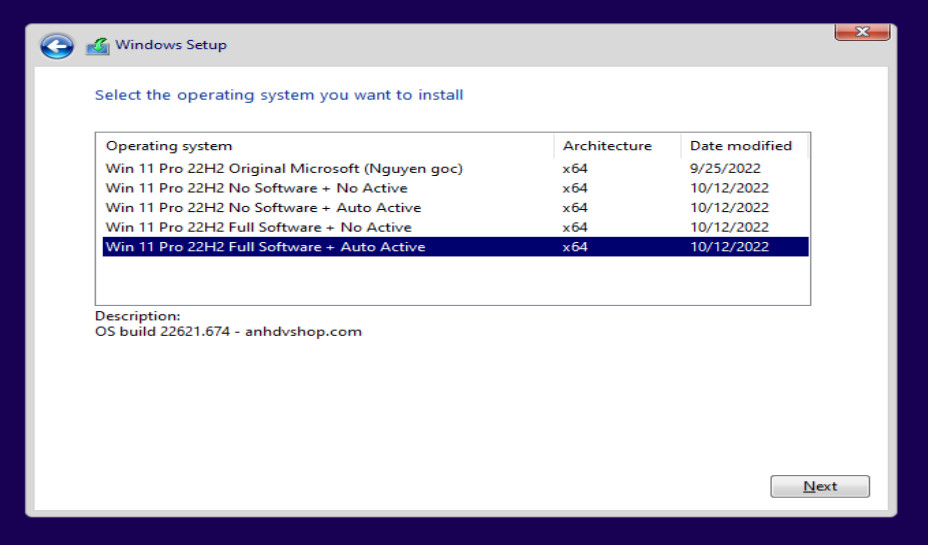This screenshot has height=545, width=928.
Task: Click the Operating system column header
Action: click(325, 146)
